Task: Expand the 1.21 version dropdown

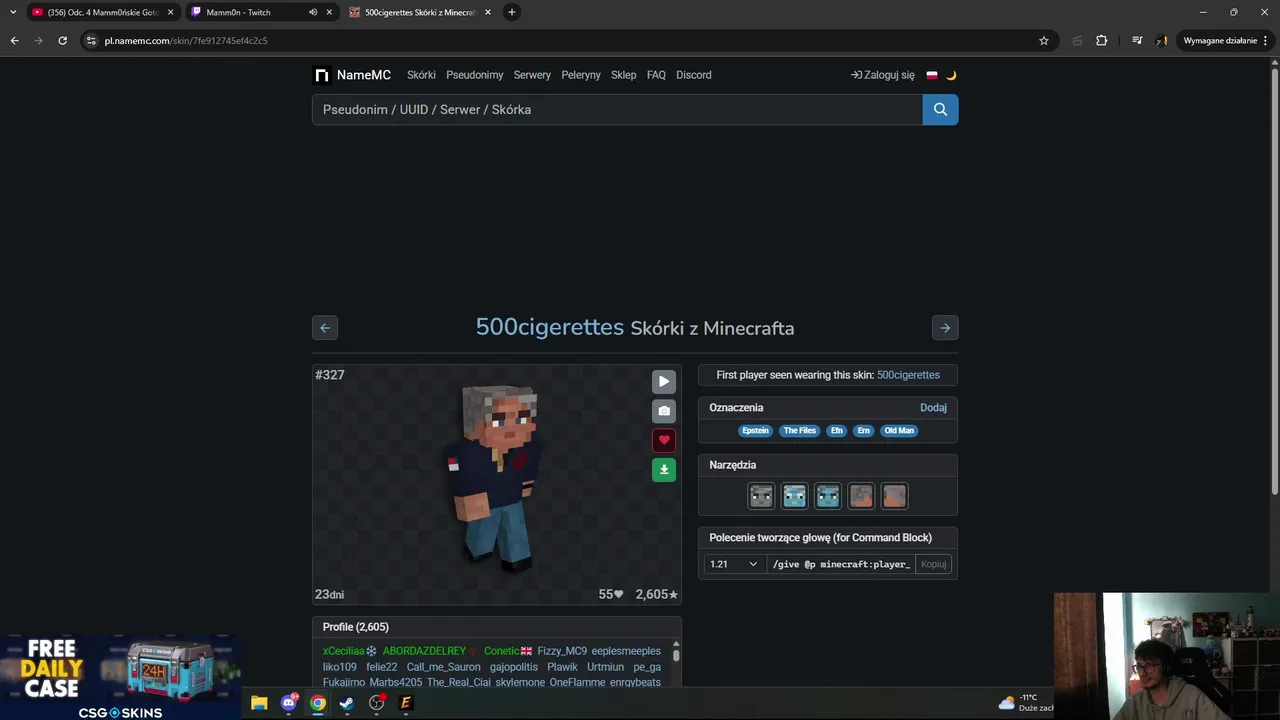Action: click(734, 564)
